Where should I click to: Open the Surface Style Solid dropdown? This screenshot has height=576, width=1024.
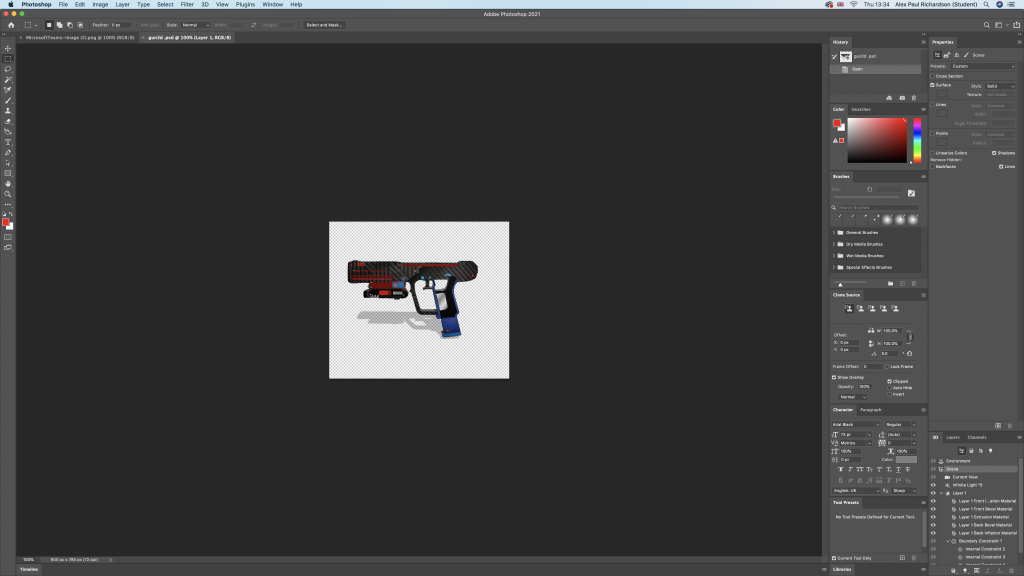1000,86
